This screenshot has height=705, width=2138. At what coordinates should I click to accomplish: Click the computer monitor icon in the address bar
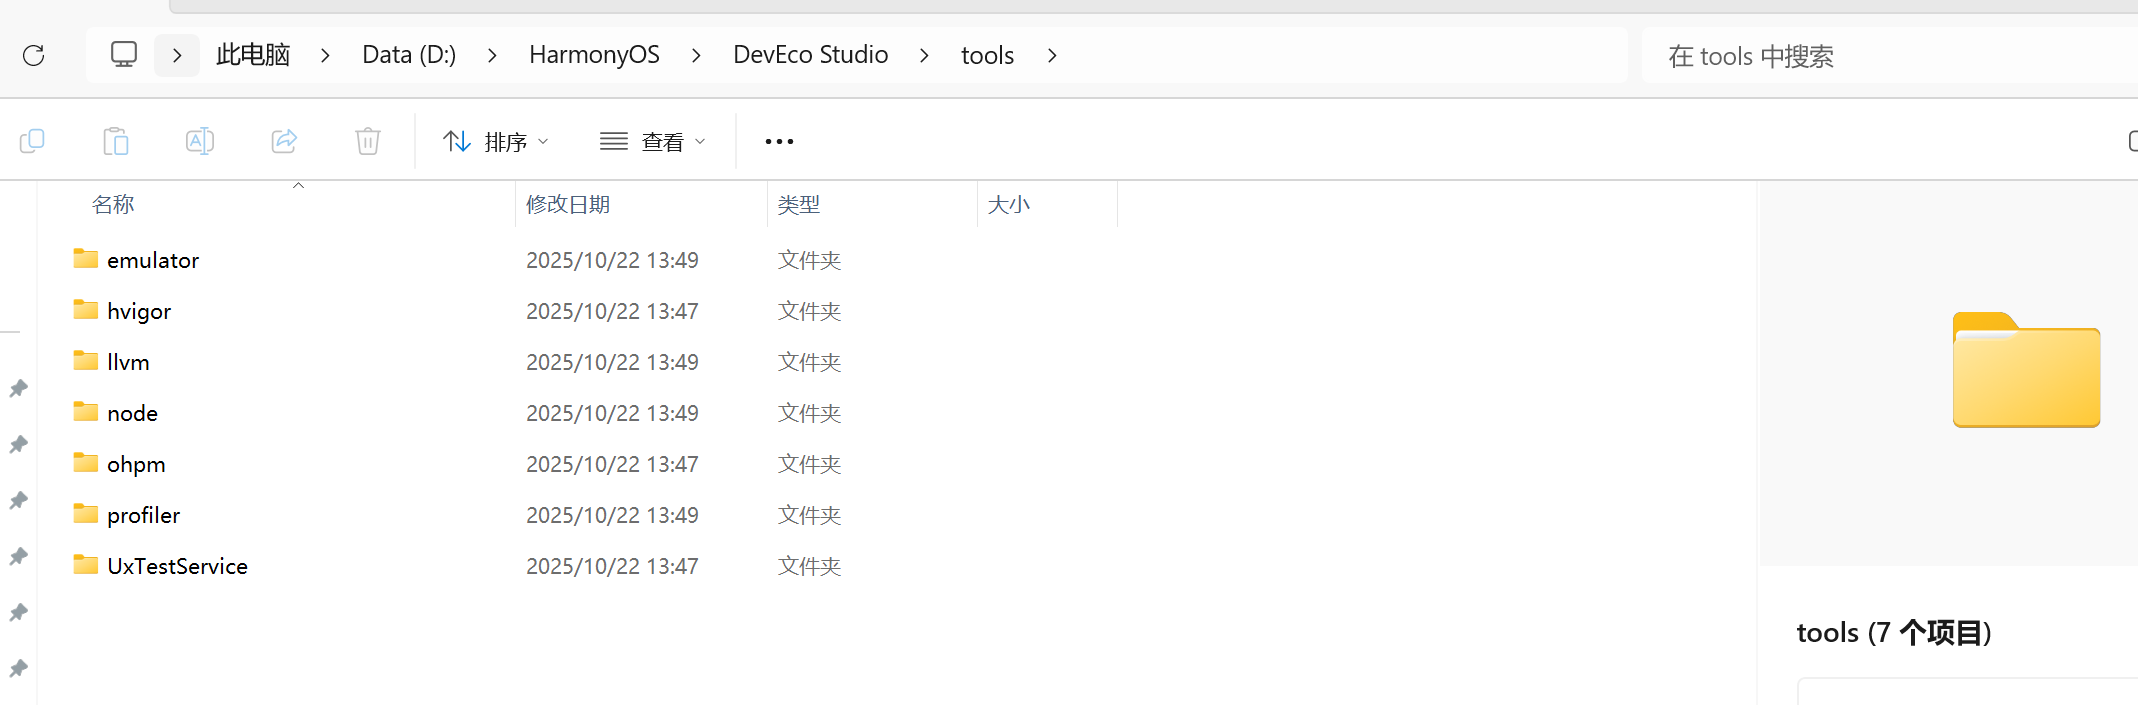point(123,54)
